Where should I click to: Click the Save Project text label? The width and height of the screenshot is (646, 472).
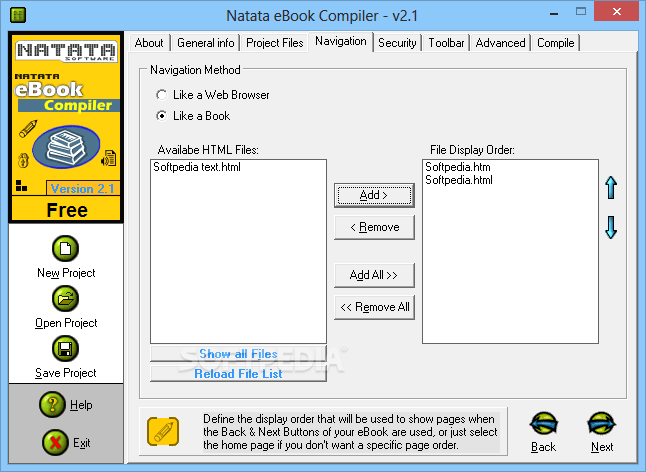click(66, 373)
